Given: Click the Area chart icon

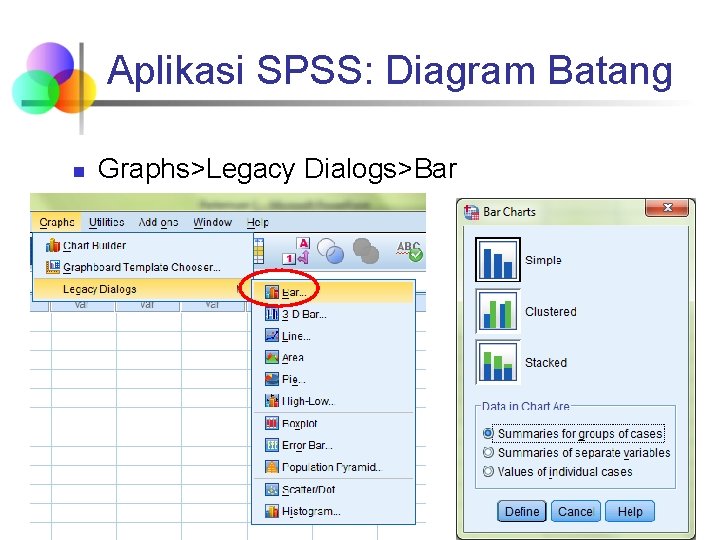Looking at the screenshot, I should pos(272,357).
